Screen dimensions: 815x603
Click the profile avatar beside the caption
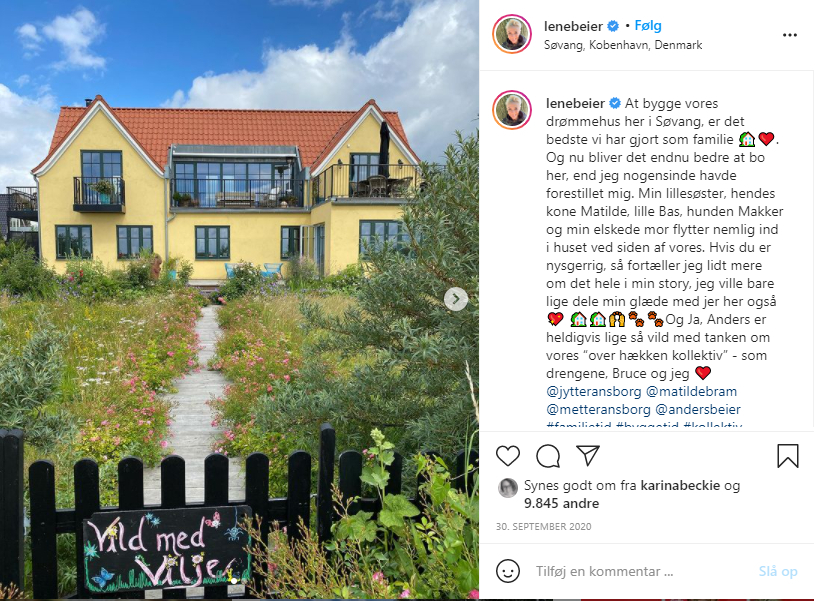point(512,110)
